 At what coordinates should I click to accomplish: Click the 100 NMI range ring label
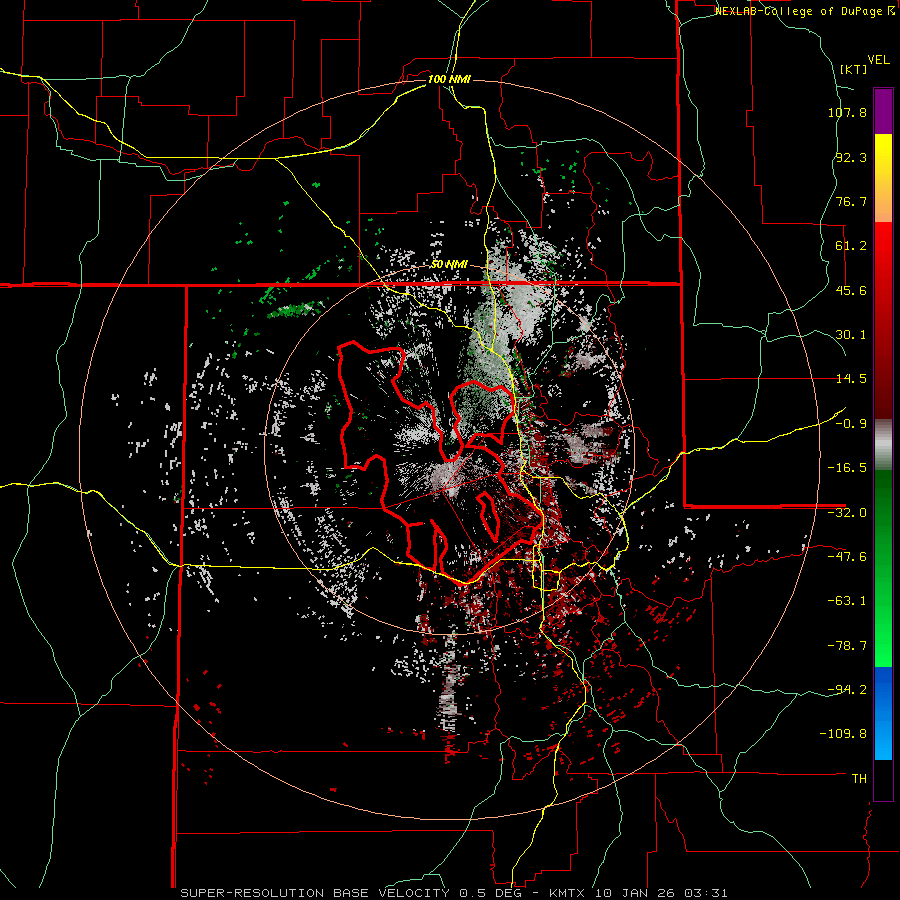(x=449, y=79)
